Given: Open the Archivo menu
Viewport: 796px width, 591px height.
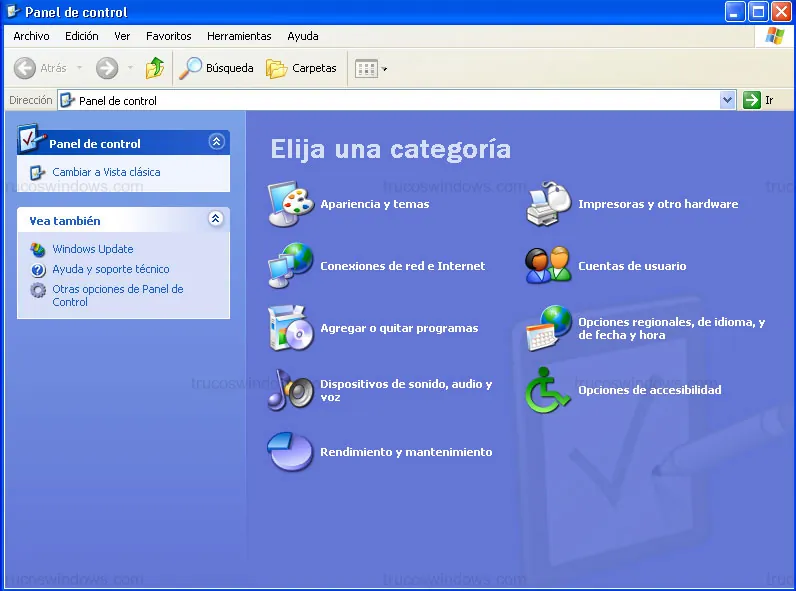Looking at the screenshot, I should point(31,36).
